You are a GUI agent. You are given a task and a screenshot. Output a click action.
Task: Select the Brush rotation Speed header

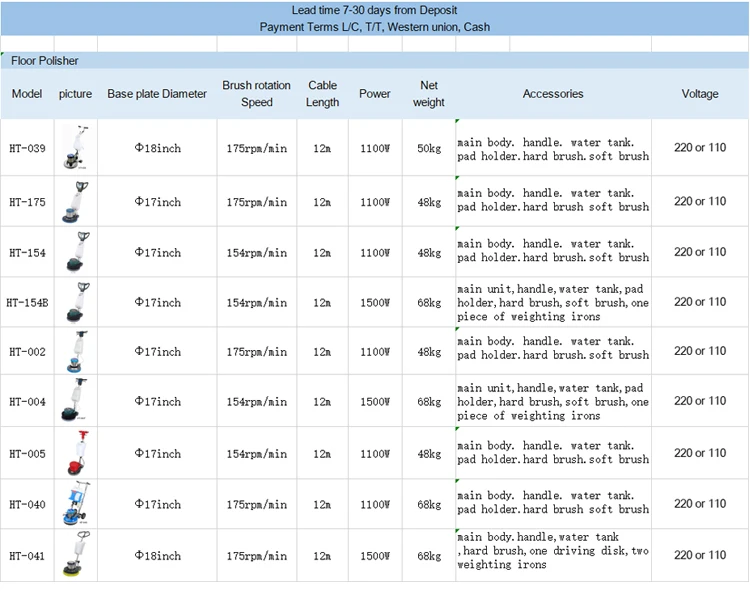256,94
